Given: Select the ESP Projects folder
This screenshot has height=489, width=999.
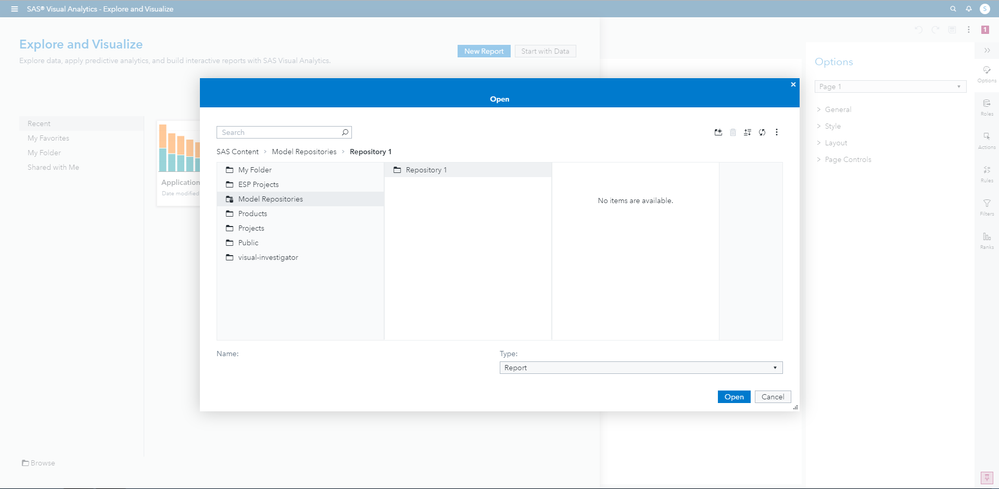Looking at the screenshot, I should [300, 185].
